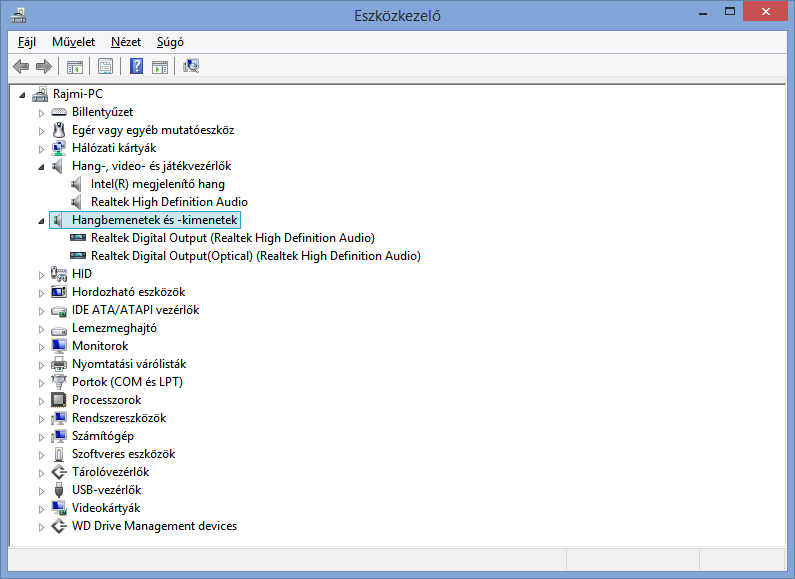Expand the HID category
795x579 pixels.
[42, 275]
